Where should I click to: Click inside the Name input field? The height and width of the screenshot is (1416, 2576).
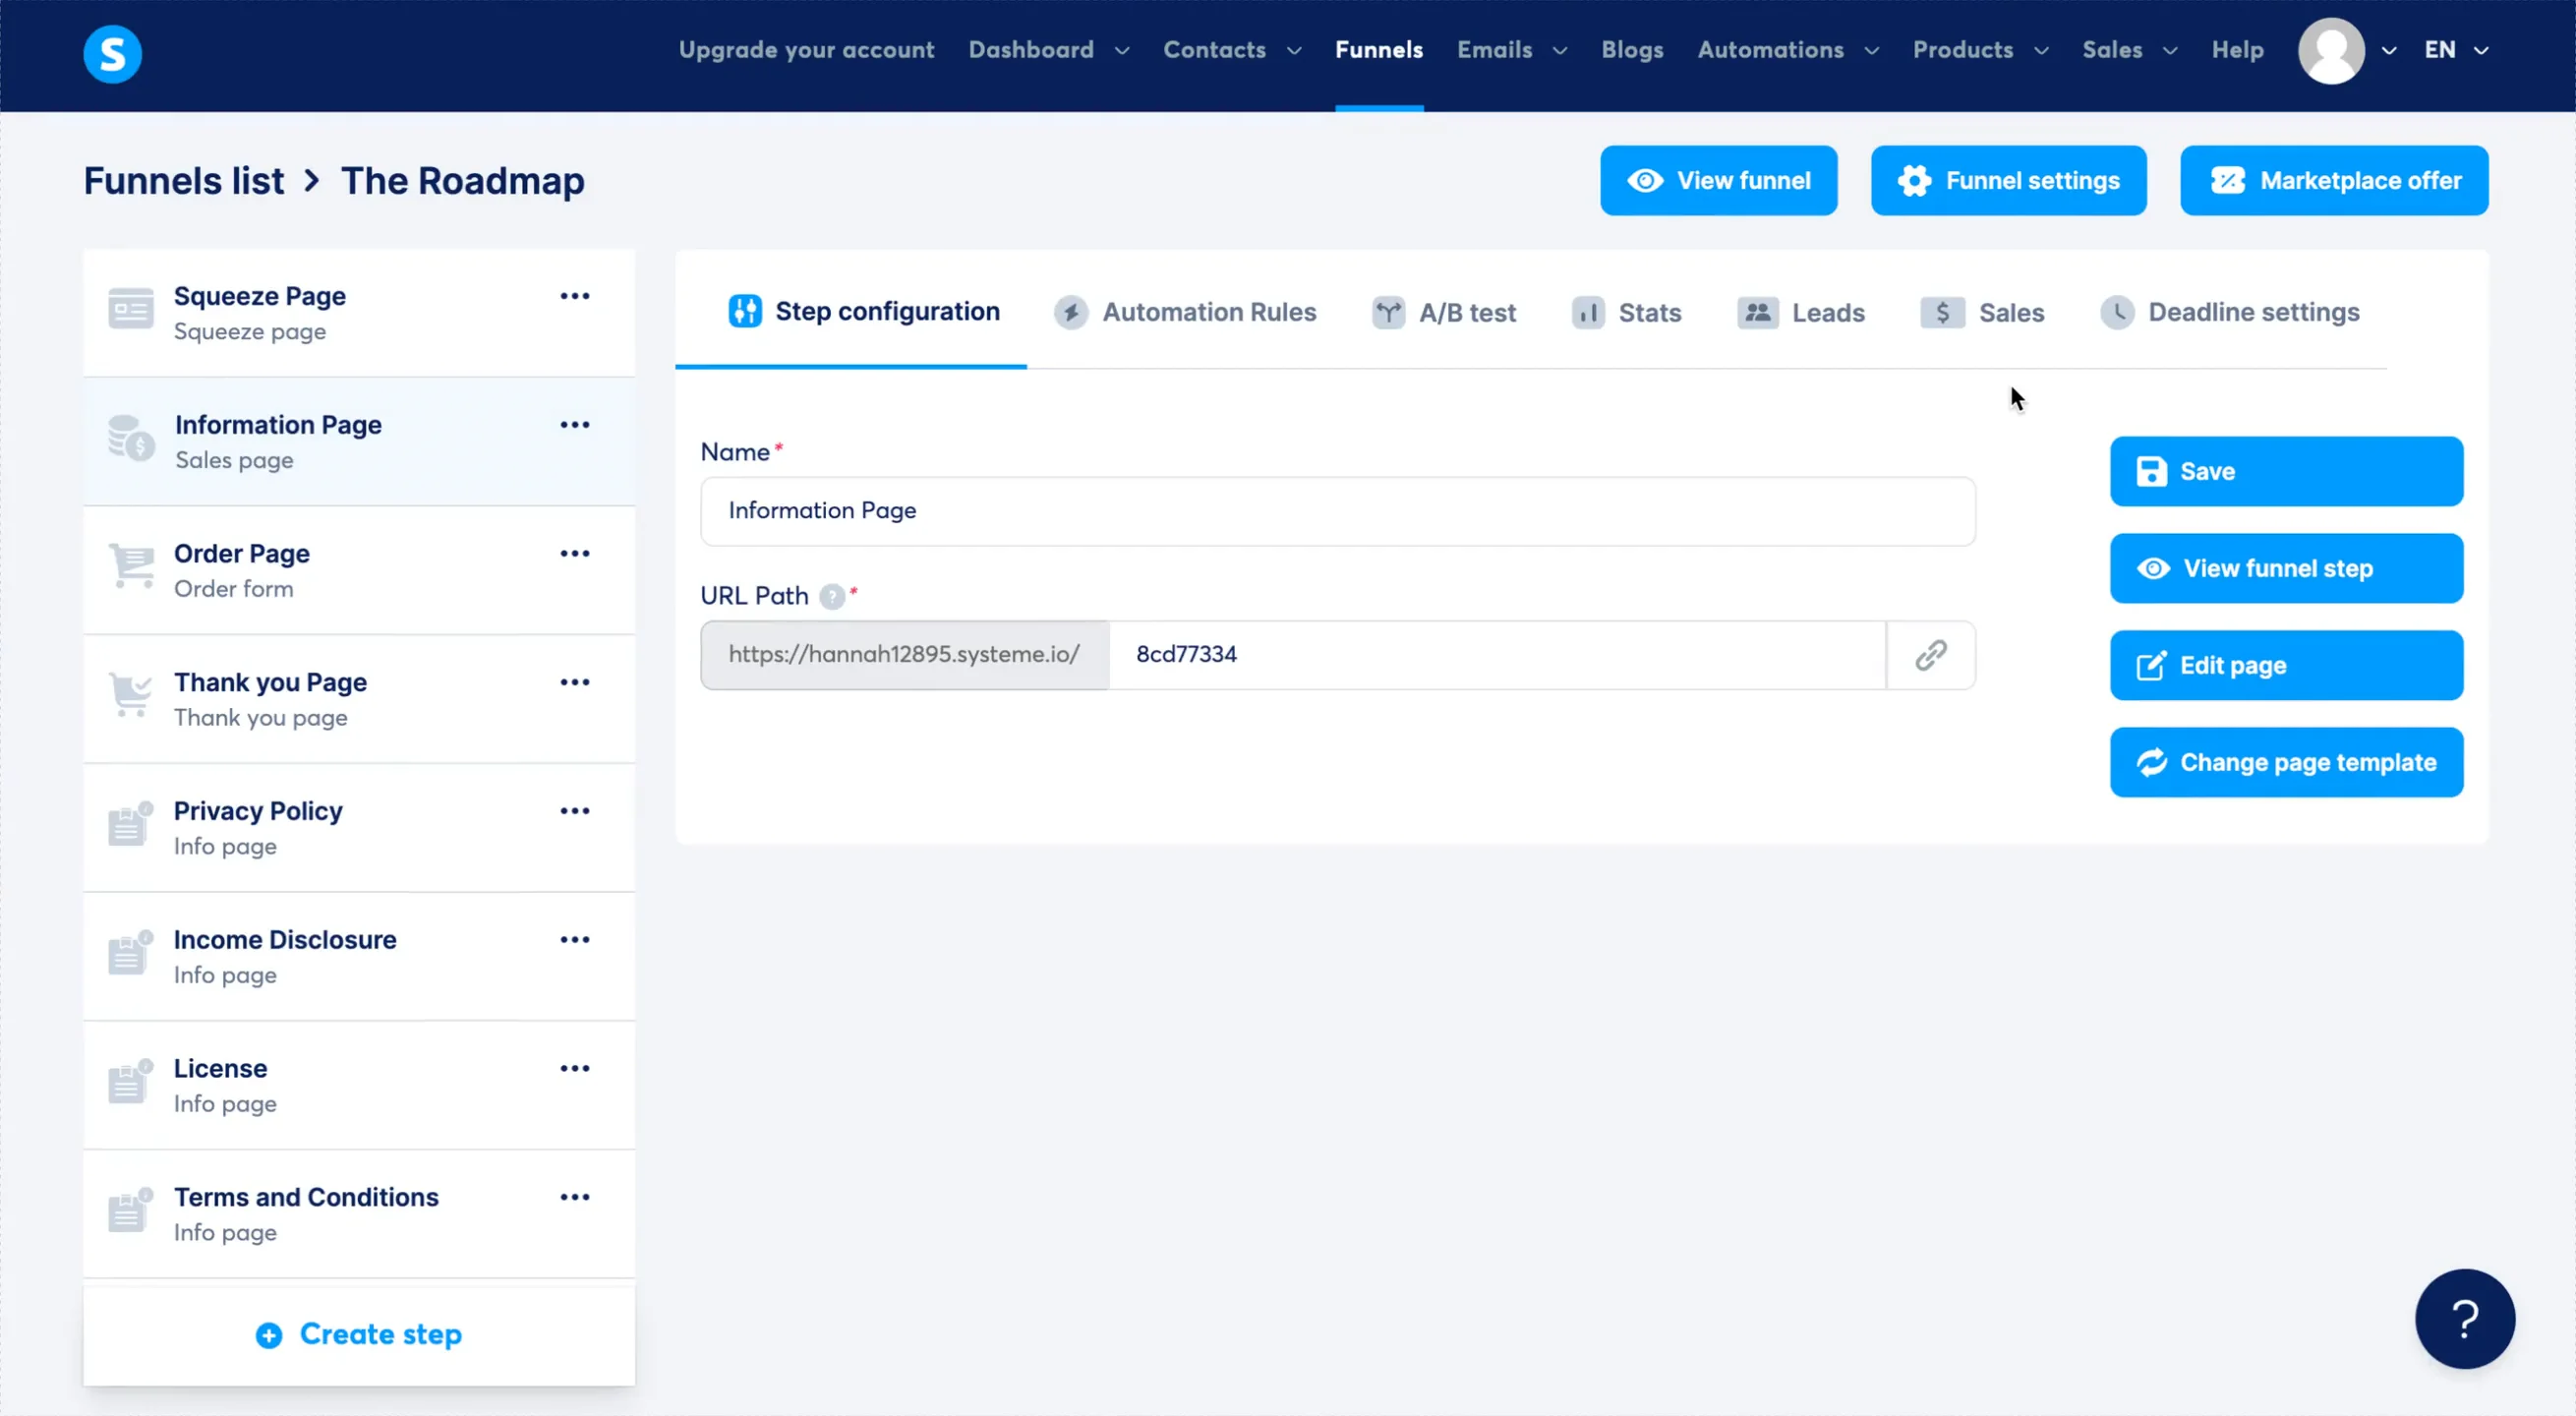pos(1337,511)
